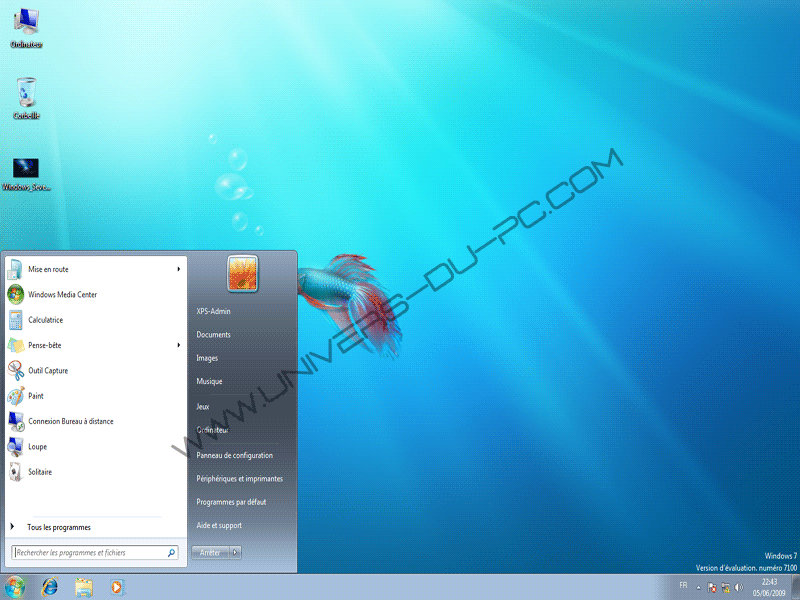The height and width of the screenshot is (600, 800).
Task: Open Outil Capture scissors icon
Action: coord(15,370)
